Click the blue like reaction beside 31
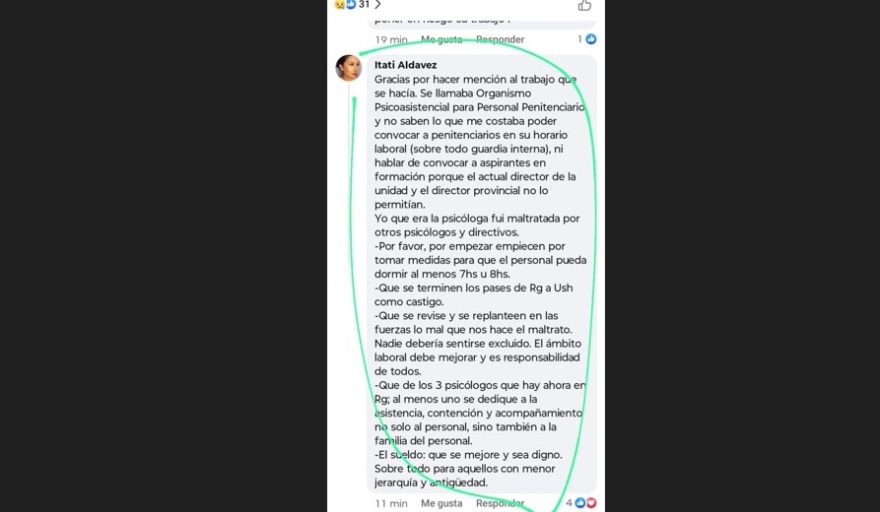Viewport: 880px width, 512px height. coord(351,4)
